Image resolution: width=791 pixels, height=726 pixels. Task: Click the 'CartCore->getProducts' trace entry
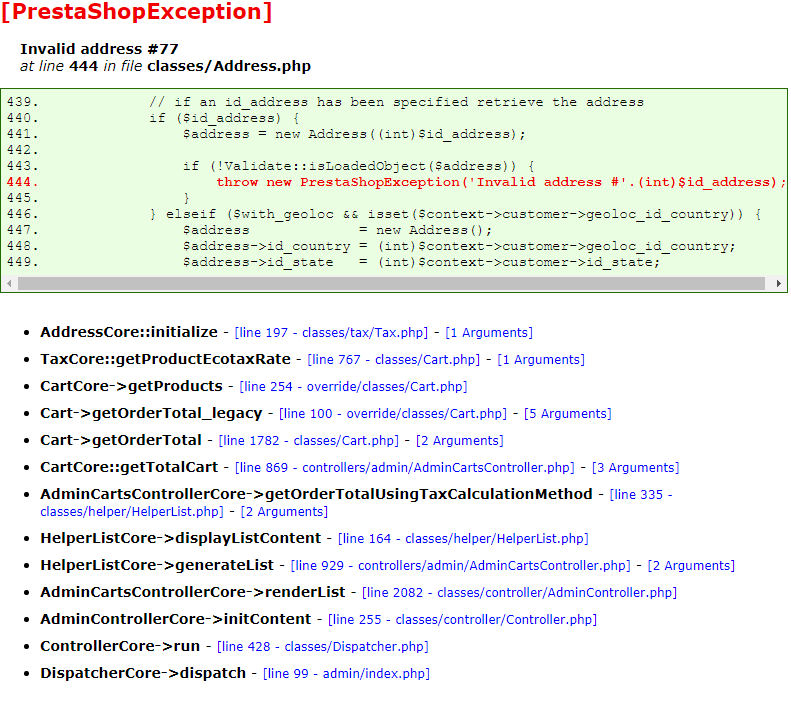[131, 386]
